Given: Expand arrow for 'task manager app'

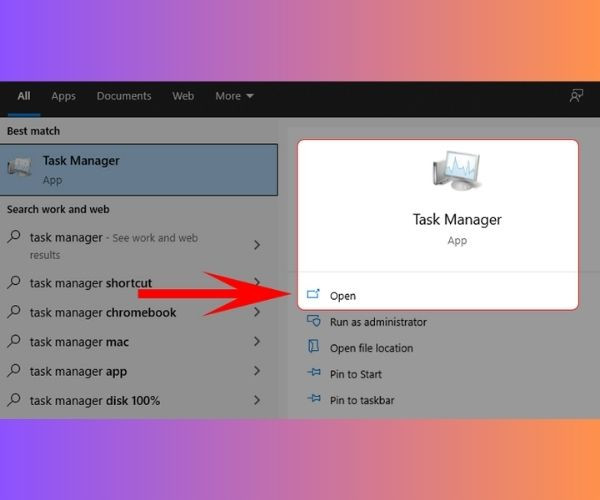Looking at the screenshot, I should pyautogui.click(x=257, y=371).
